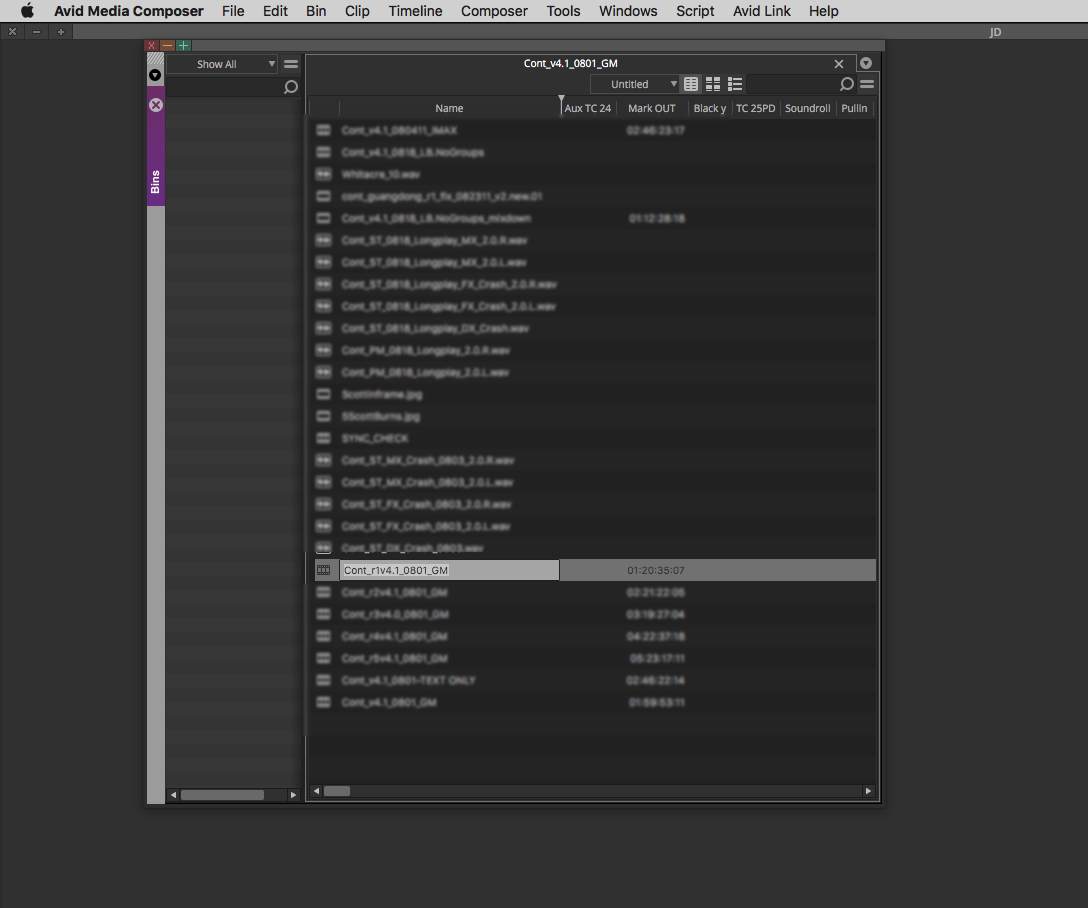Click the icon beside Scottinframe.jpg
The width and height of the screenshot is (1088, 908).
tap(323, 394)
